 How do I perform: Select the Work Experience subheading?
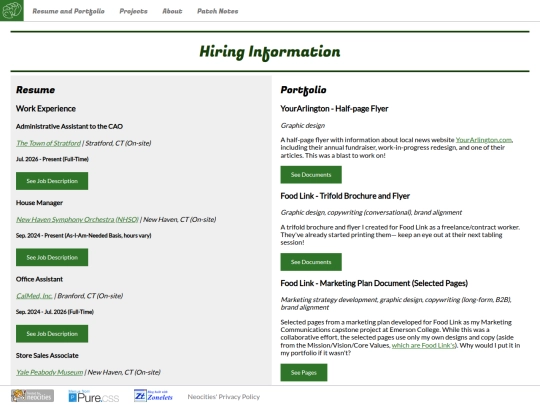tap(46, 109)
